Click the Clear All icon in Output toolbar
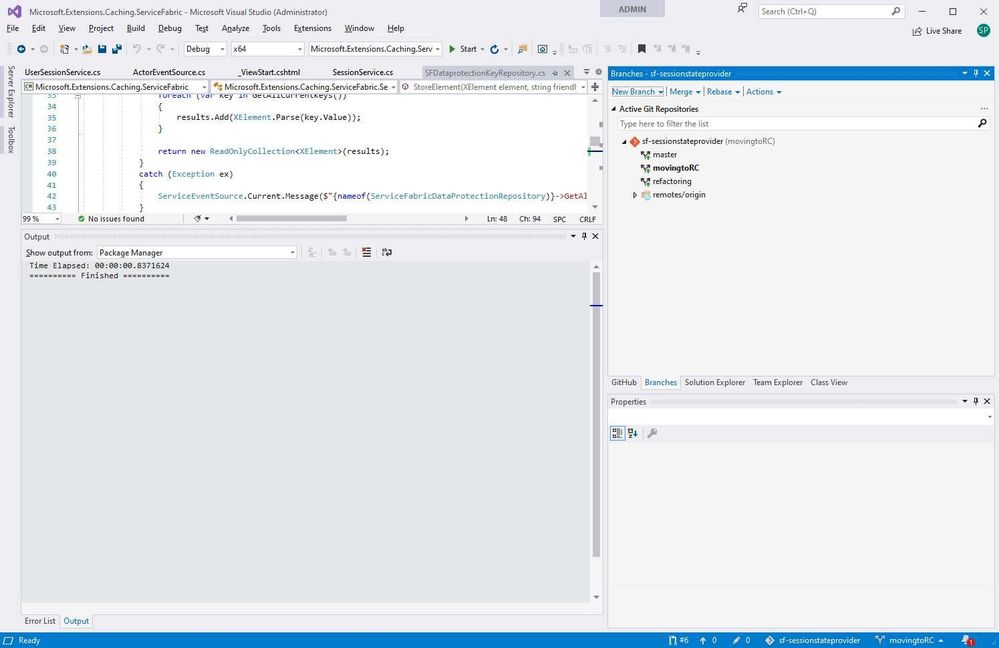999x648 pixels. 366,252
